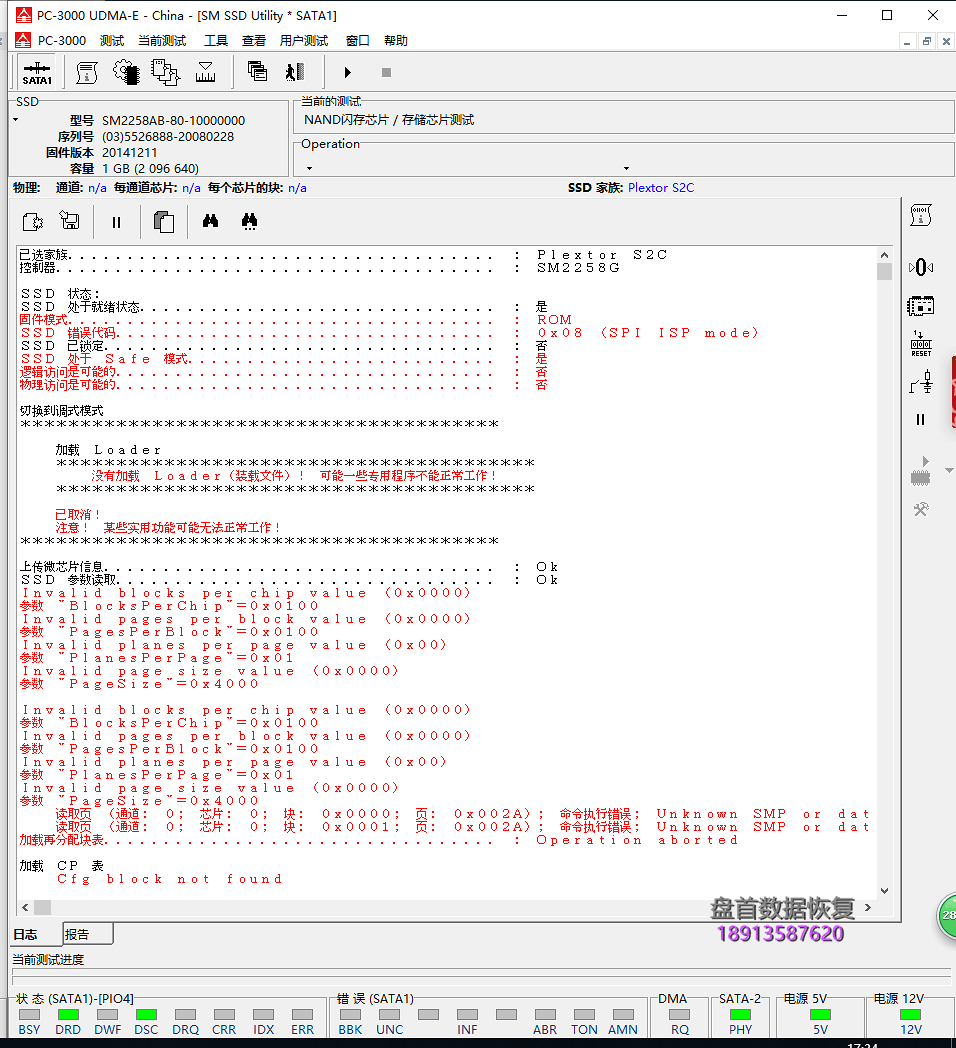Click the ruler measurement test toolbar icon
The height and width of the screenshot is (1048, 956).
tap(205, 72)
